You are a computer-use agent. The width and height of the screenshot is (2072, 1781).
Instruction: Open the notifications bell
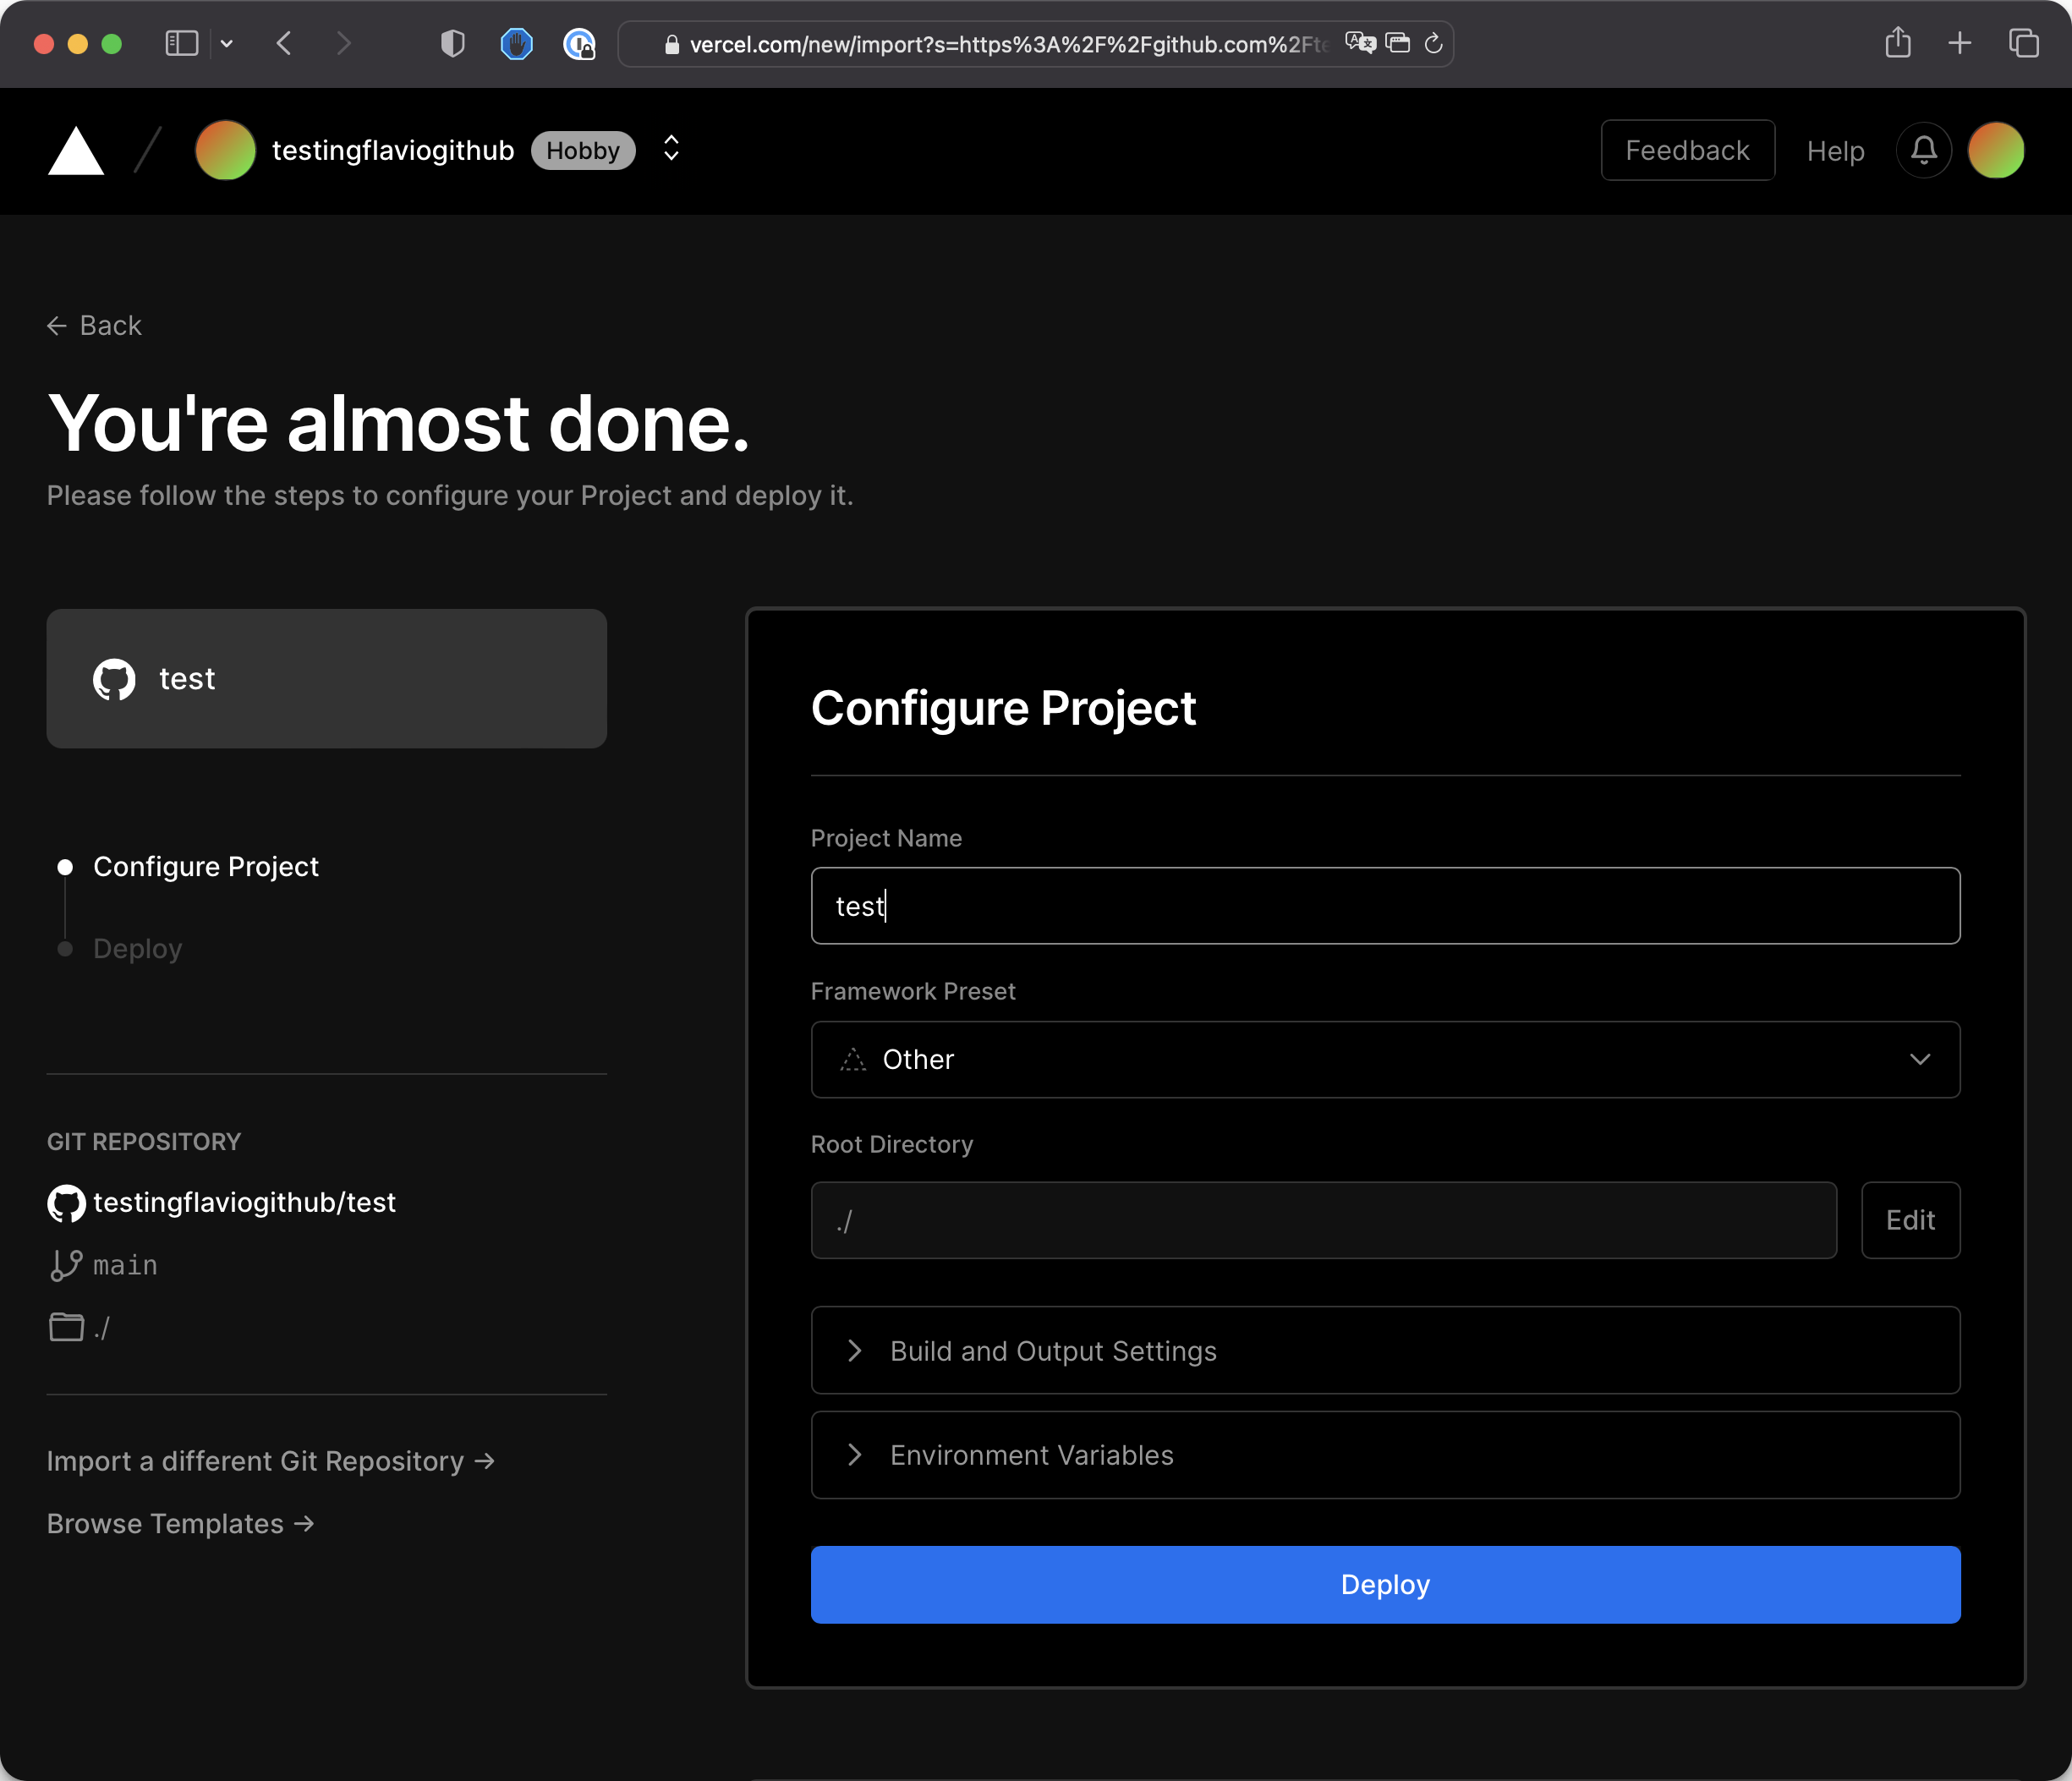[1923, 151]
